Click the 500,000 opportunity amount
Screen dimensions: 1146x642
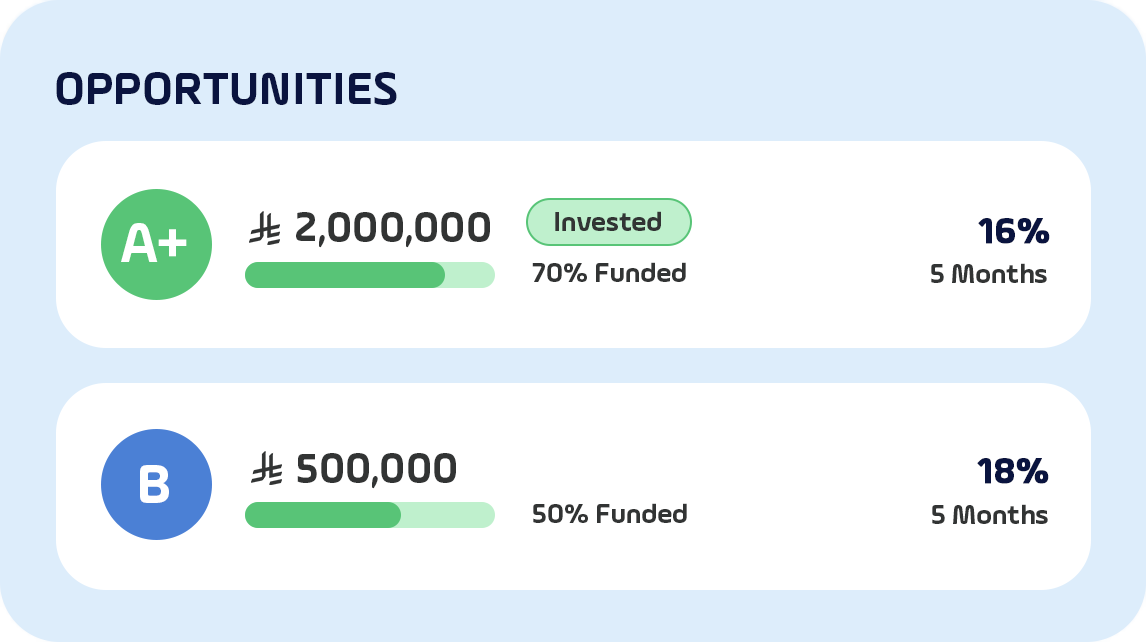click(377, 468)
